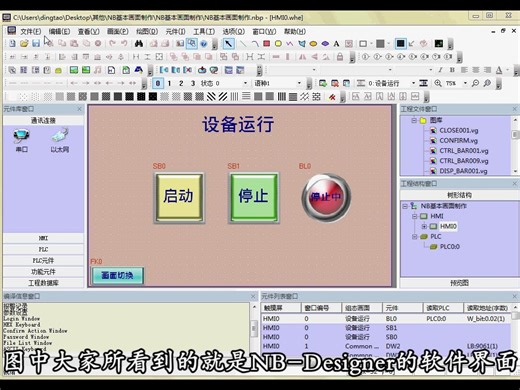Open the 画面(P) menu
This screenshot has width=520, height=390.
pyautogui.click(x=118, y=32)
